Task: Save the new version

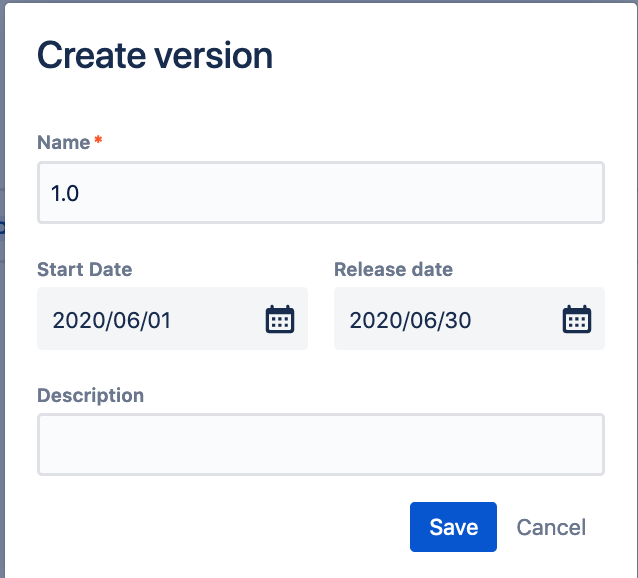Action: coord(453,527)
